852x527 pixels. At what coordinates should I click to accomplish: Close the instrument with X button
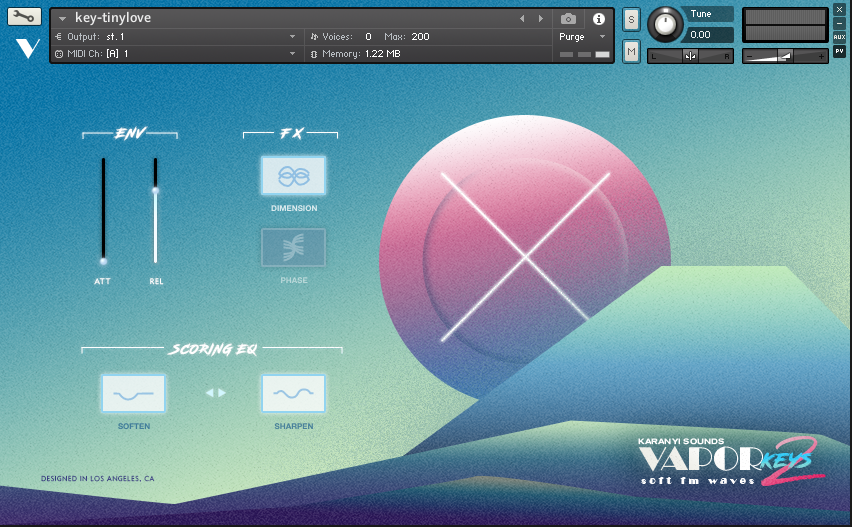coord(839,10)
